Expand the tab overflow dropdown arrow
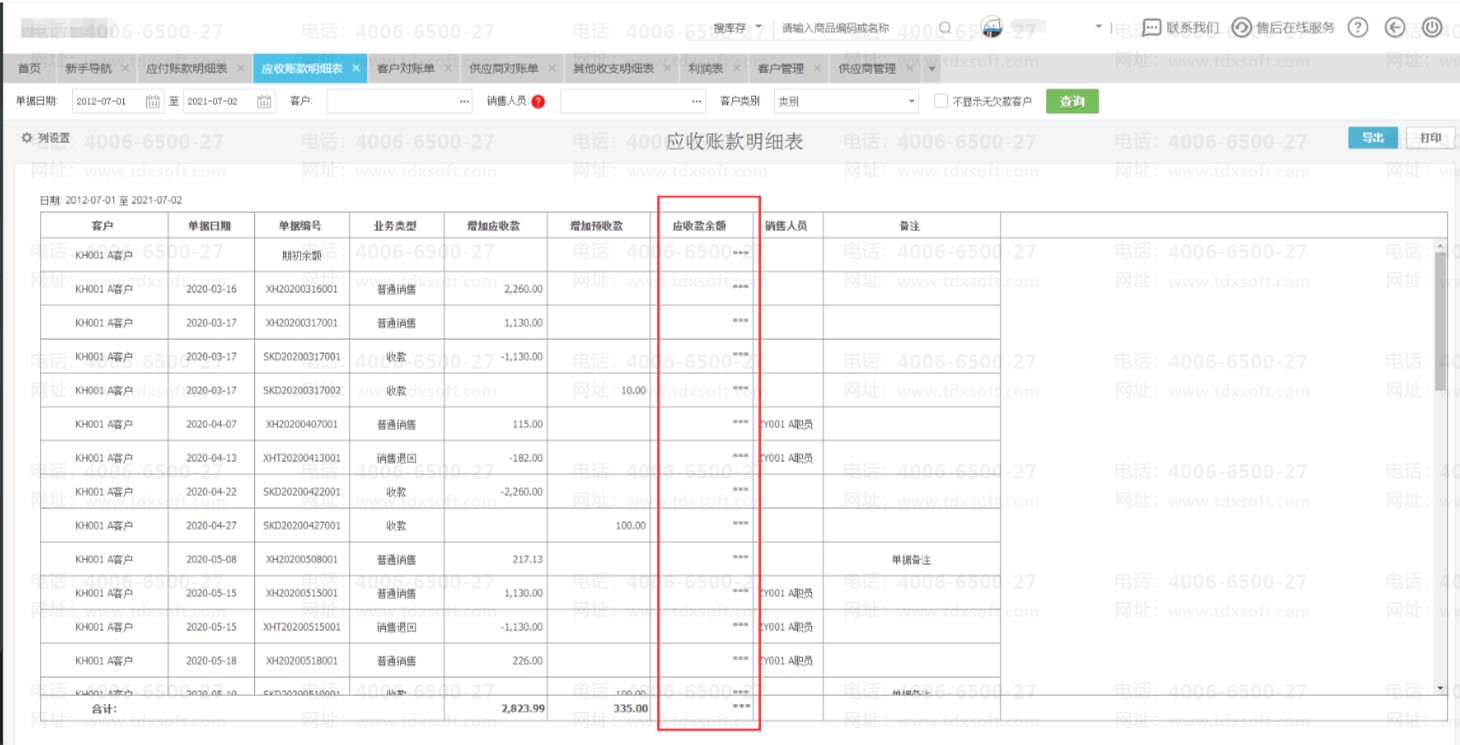This screenshot has height=745, width=1460. (932, 69)
